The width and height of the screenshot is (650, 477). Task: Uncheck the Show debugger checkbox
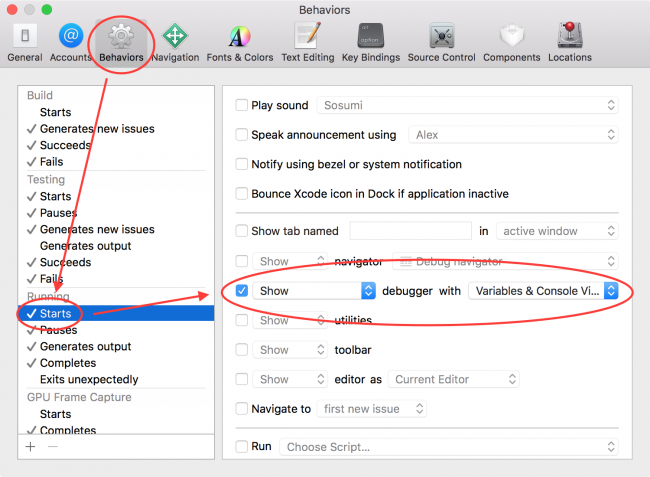tap(241, 291)
